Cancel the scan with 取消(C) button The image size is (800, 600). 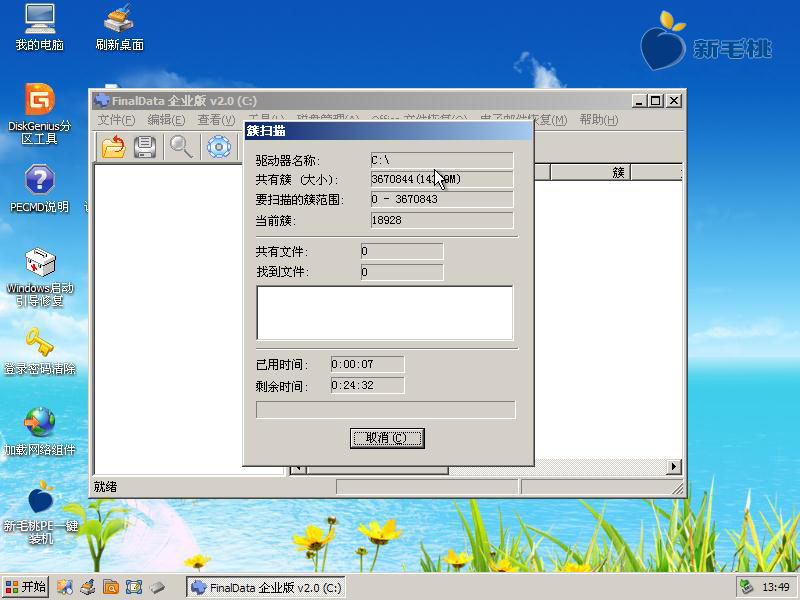[387, 438]
